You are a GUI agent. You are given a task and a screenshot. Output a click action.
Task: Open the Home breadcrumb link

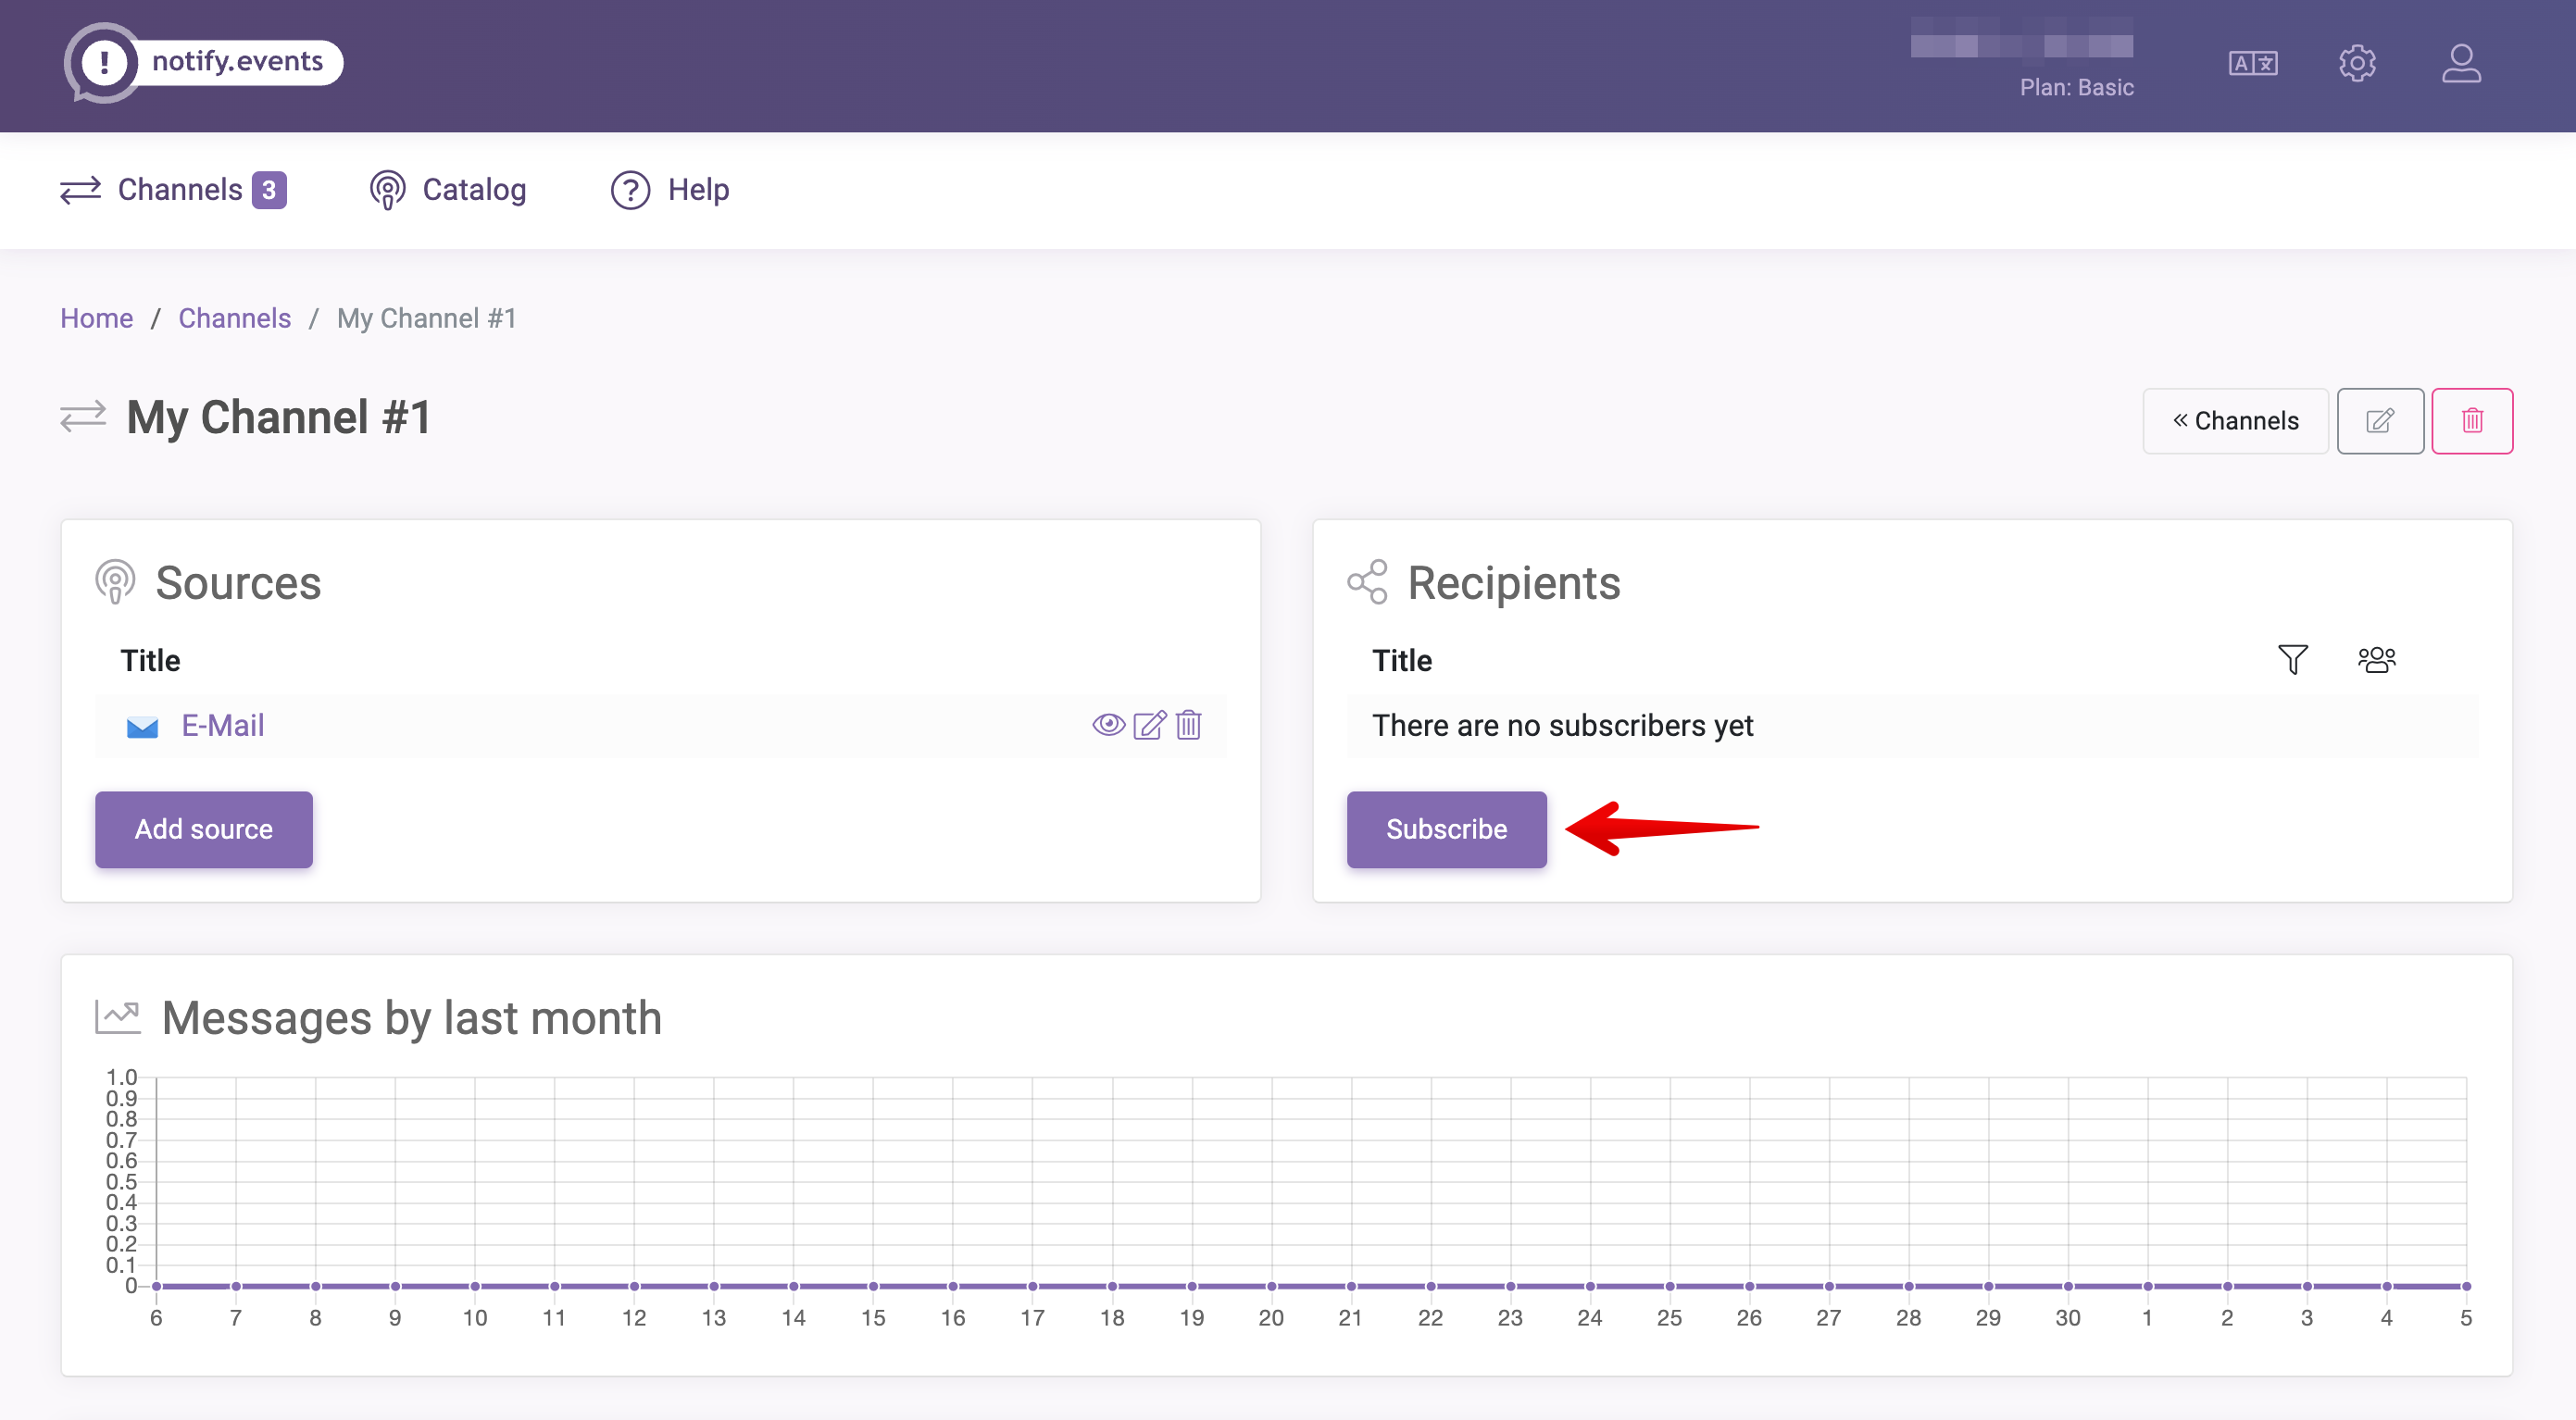[x=96, y=317]
